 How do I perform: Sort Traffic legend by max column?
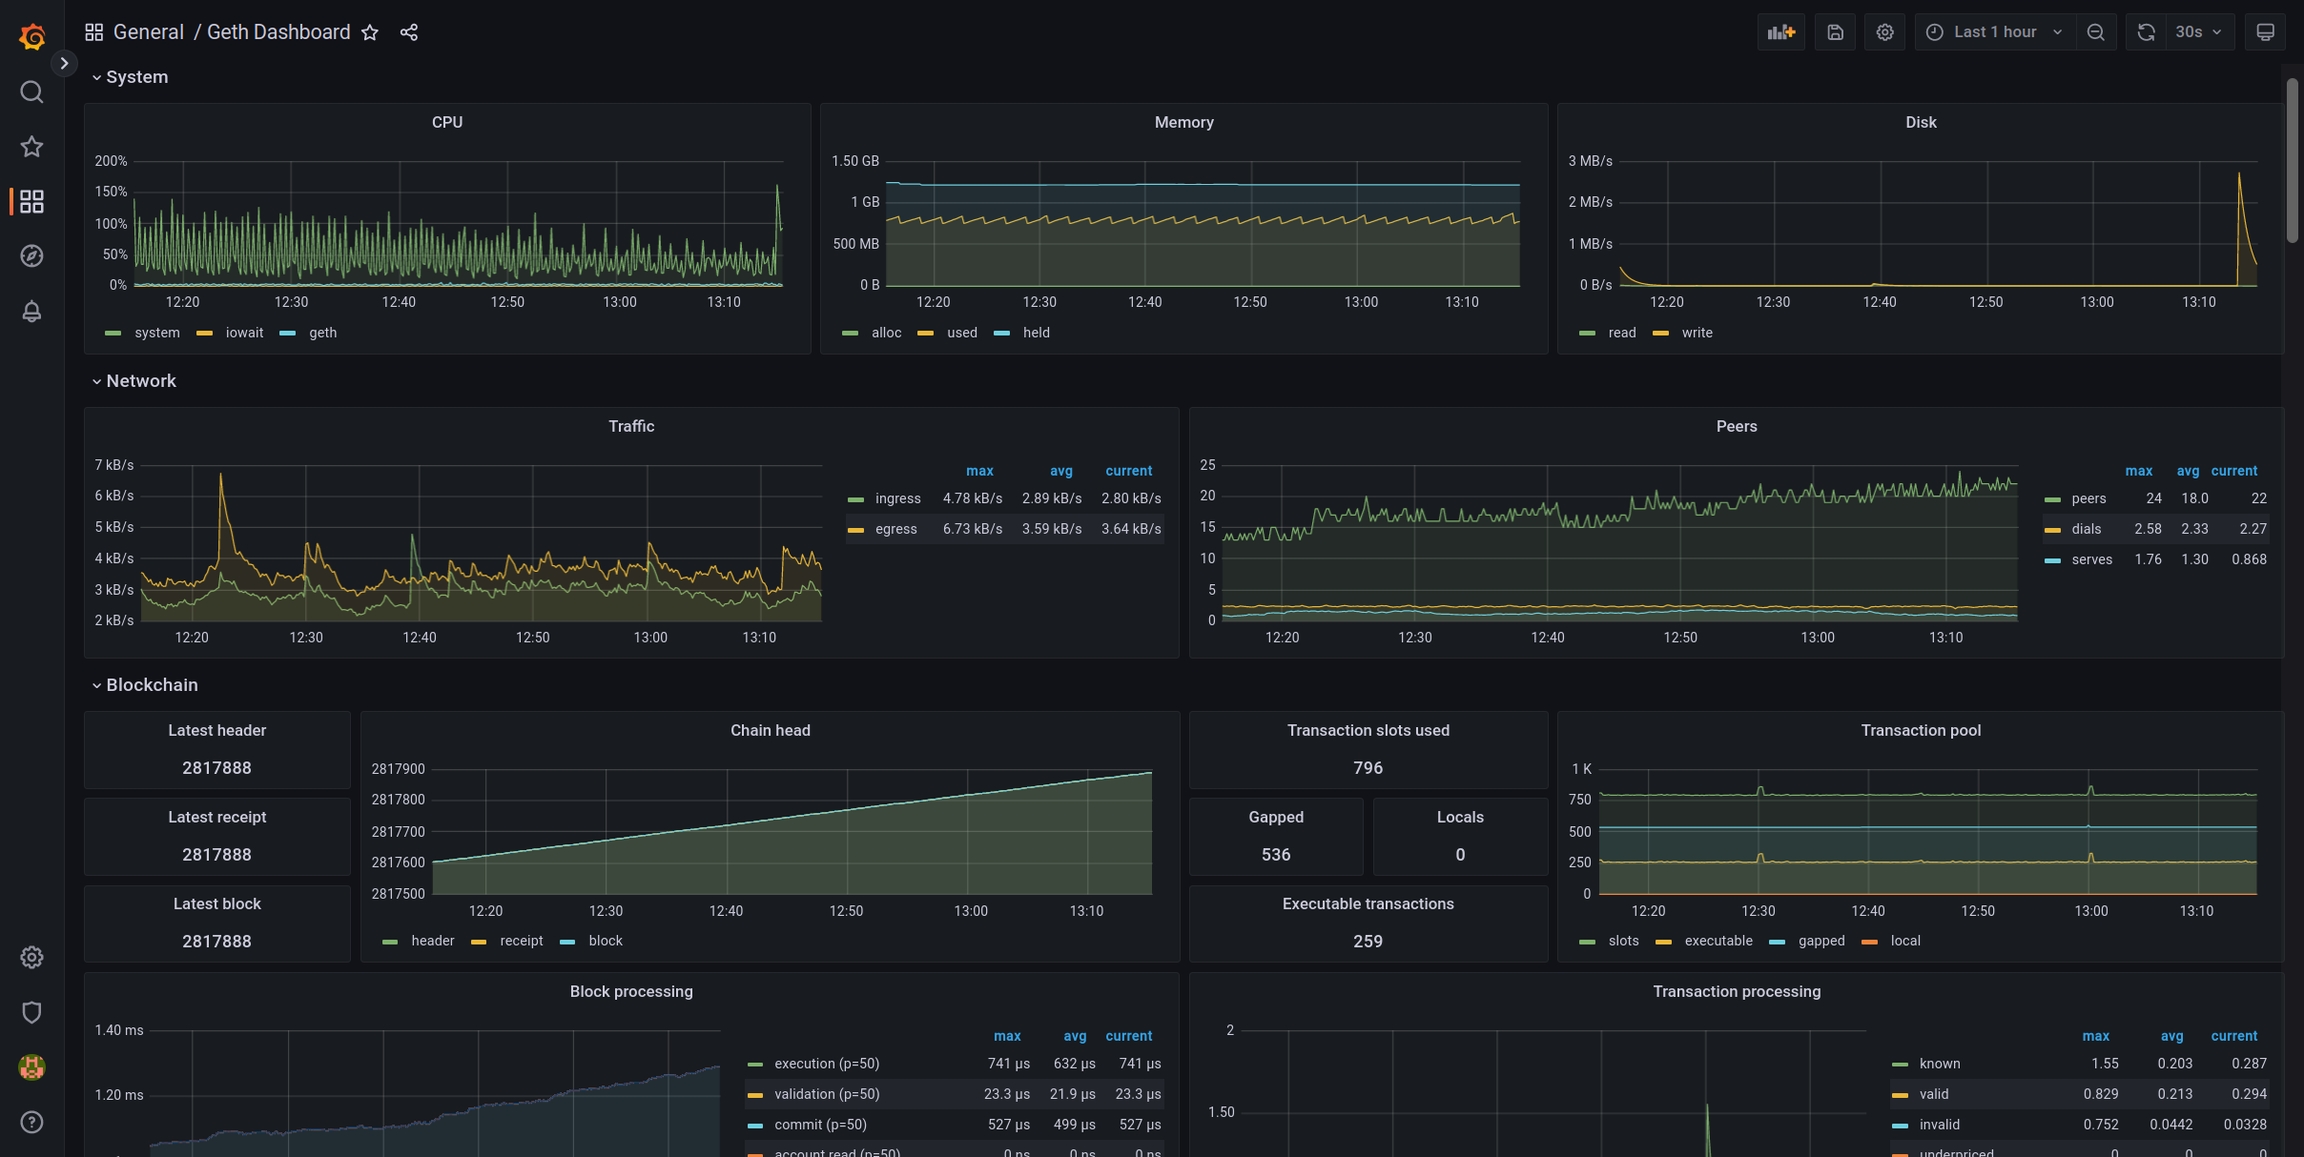click(x=979, y=471)
